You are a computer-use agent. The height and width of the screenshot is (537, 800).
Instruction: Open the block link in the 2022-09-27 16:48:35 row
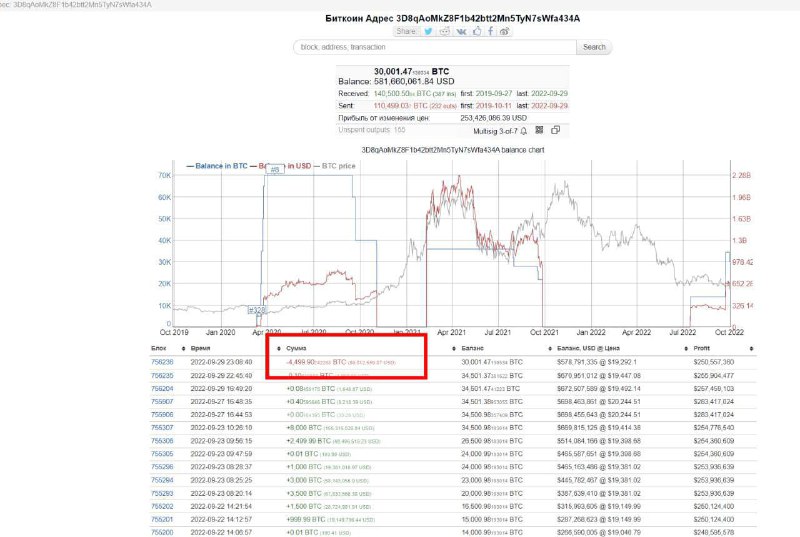click(x=162, y=402)
